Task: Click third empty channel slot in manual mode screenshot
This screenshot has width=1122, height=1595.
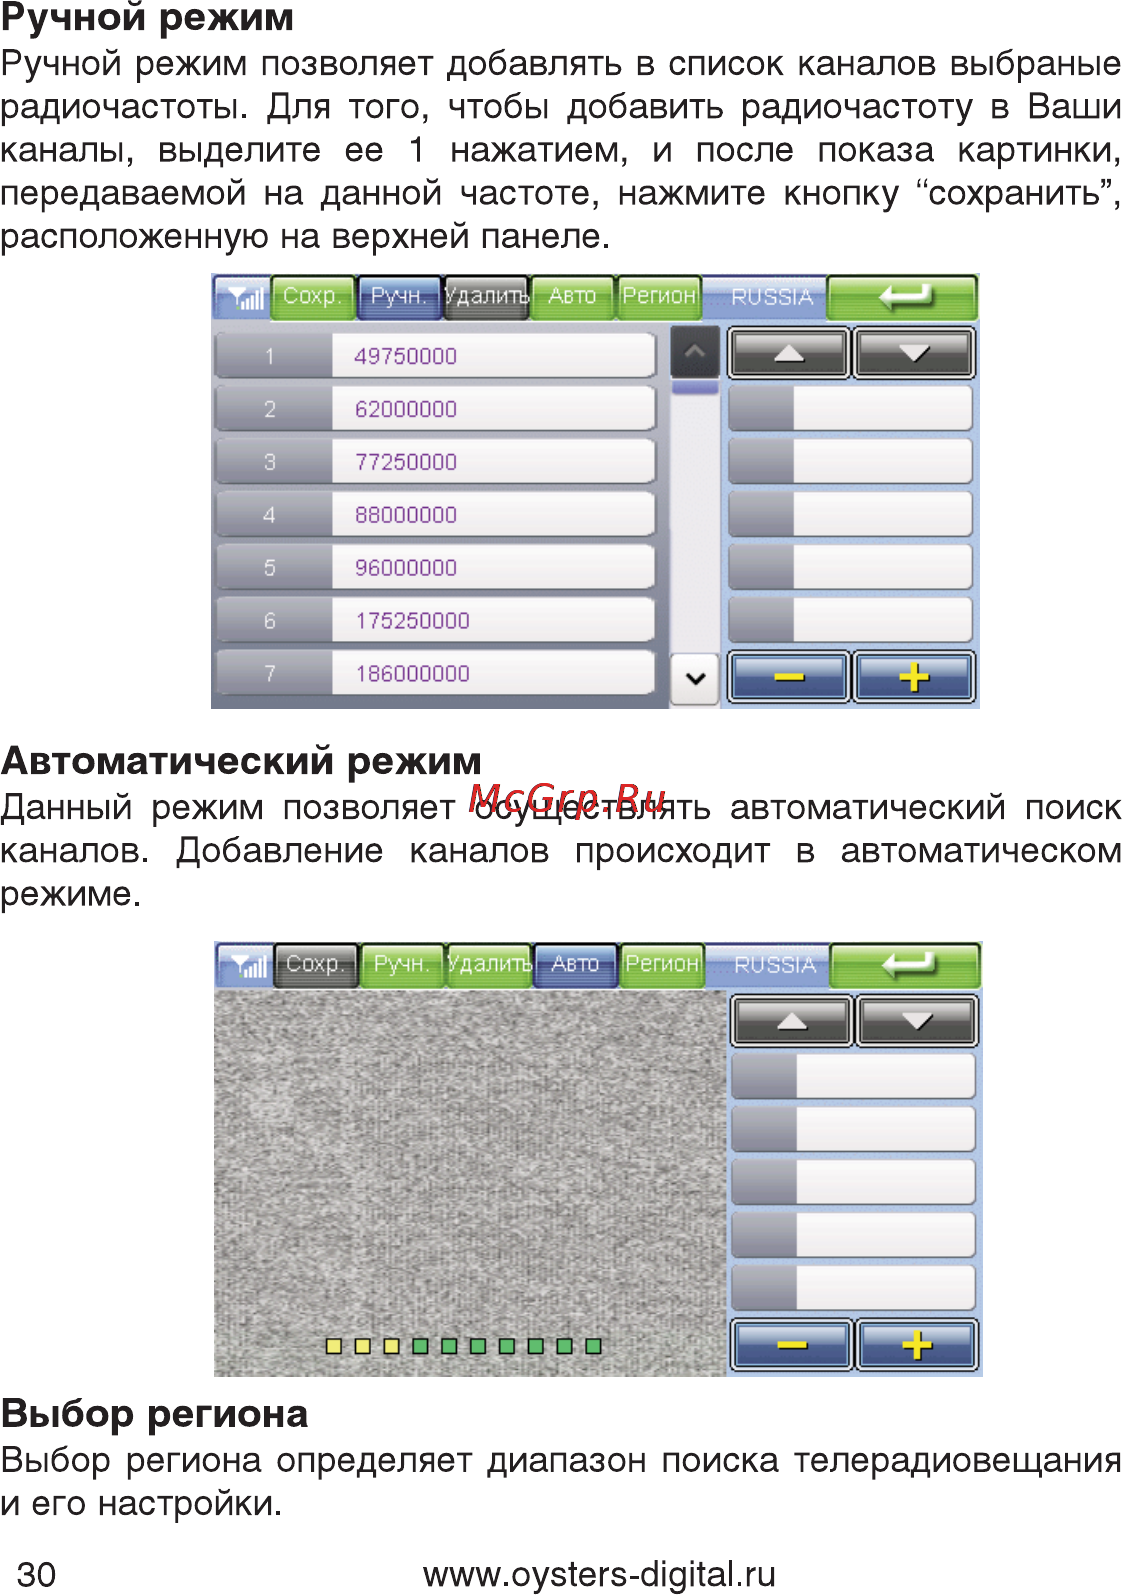Action: coord(851,515)
